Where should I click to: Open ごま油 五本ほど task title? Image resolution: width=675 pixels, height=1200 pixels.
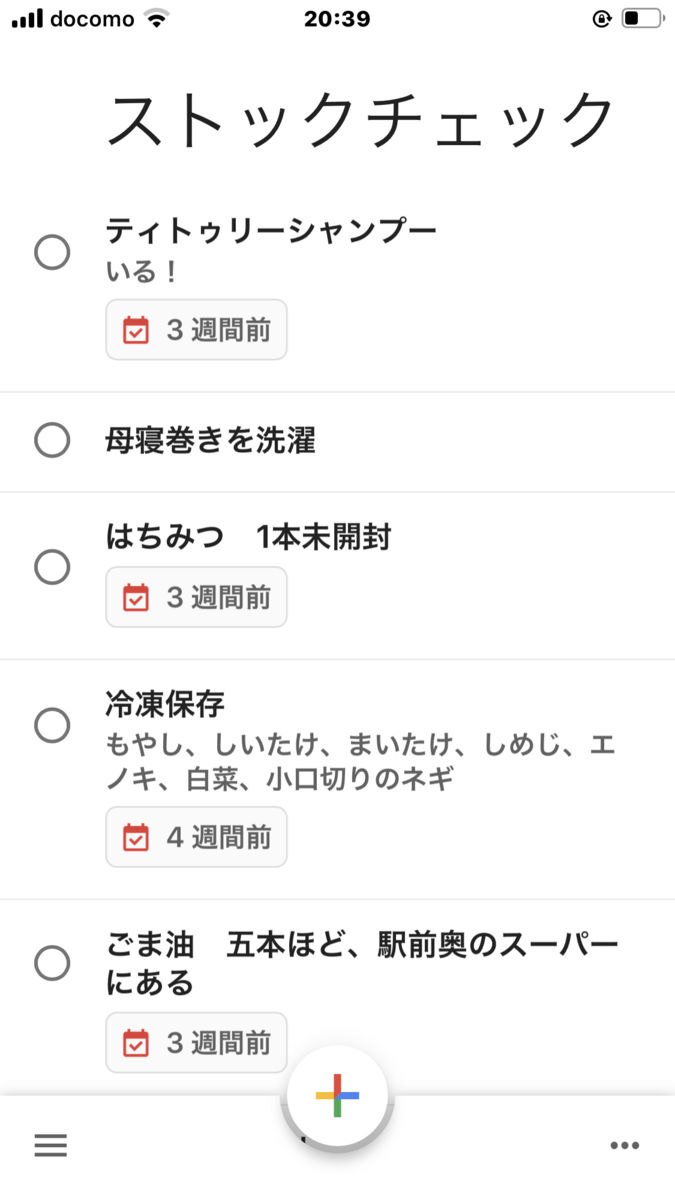pyautogui.click(x=362, y=964)
